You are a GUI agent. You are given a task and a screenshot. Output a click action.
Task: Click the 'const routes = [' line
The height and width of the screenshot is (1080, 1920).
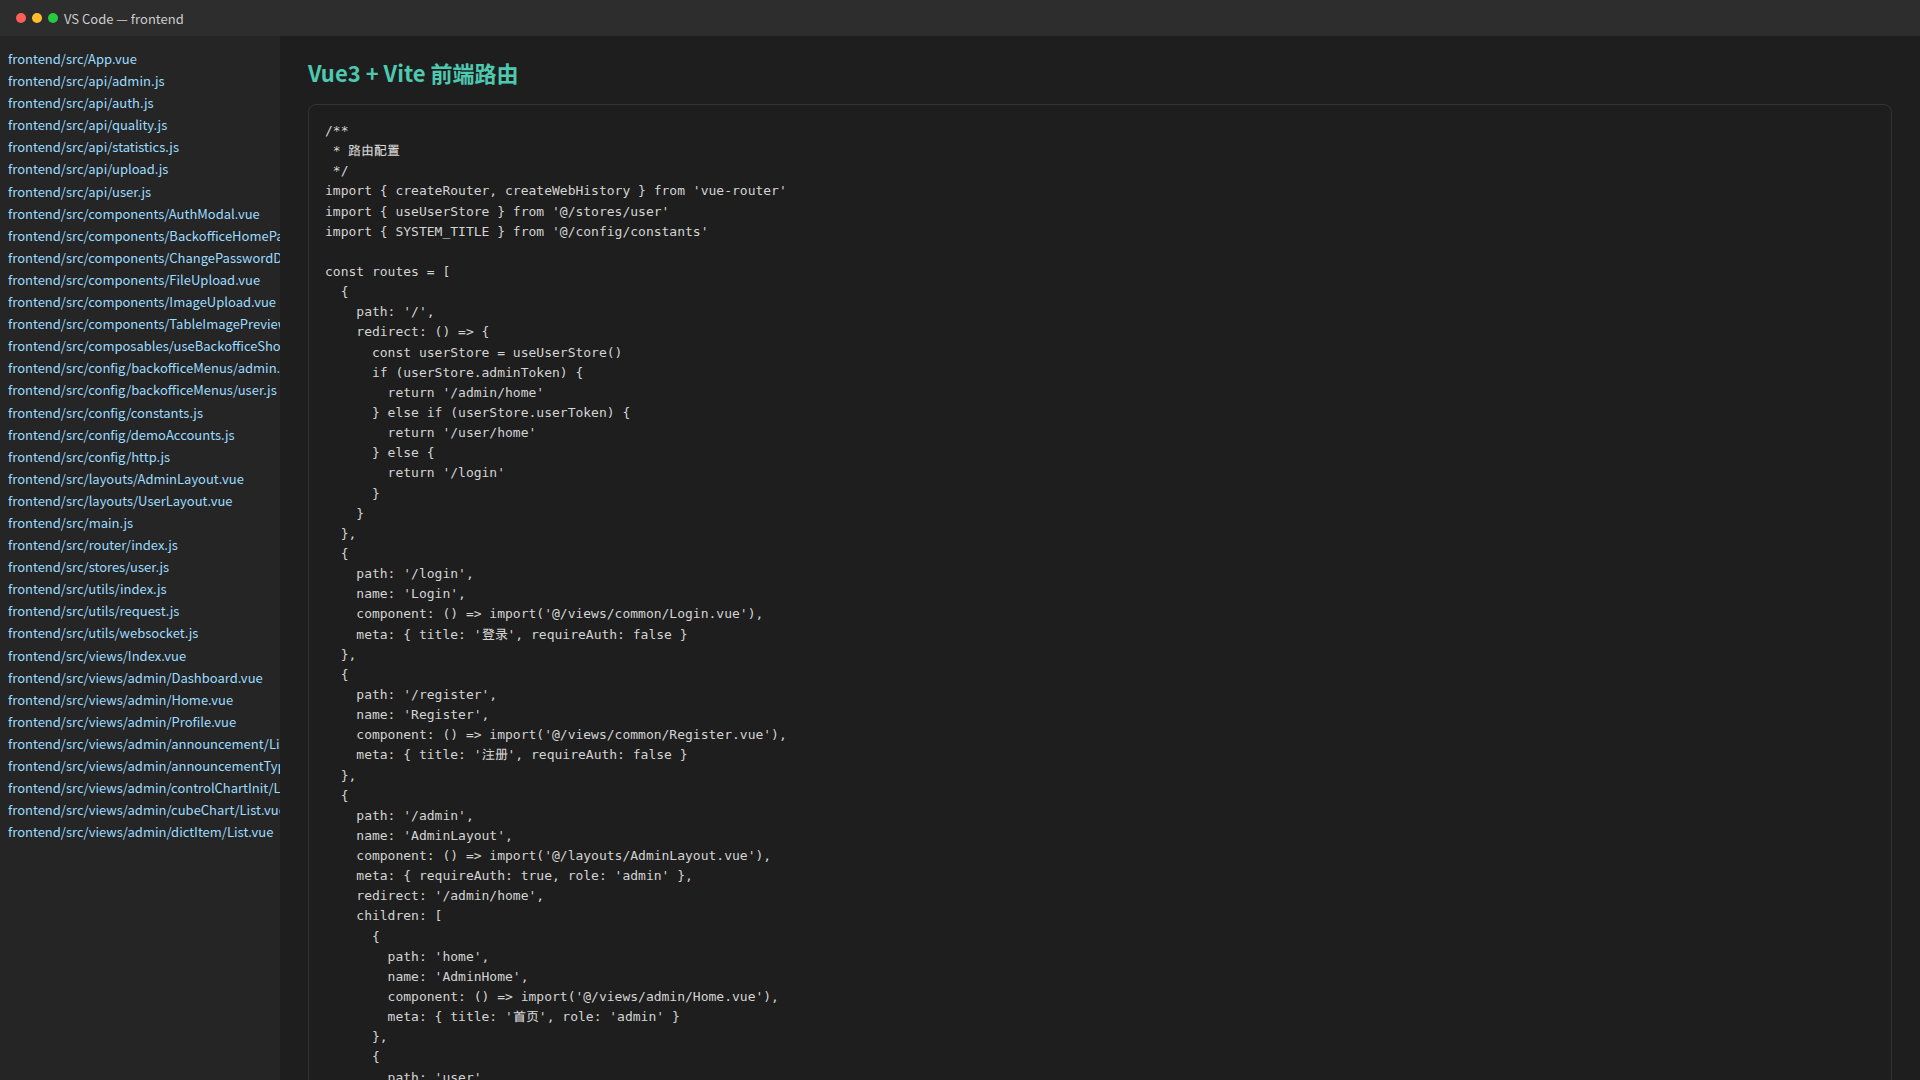pyautogui.click(x=388, y=271)
